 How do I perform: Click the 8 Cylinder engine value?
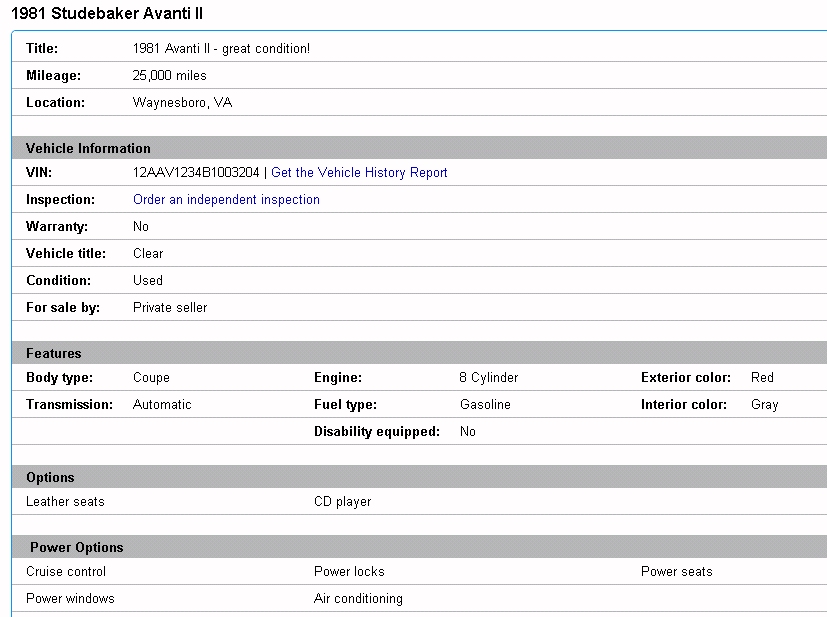coord(488,378)
